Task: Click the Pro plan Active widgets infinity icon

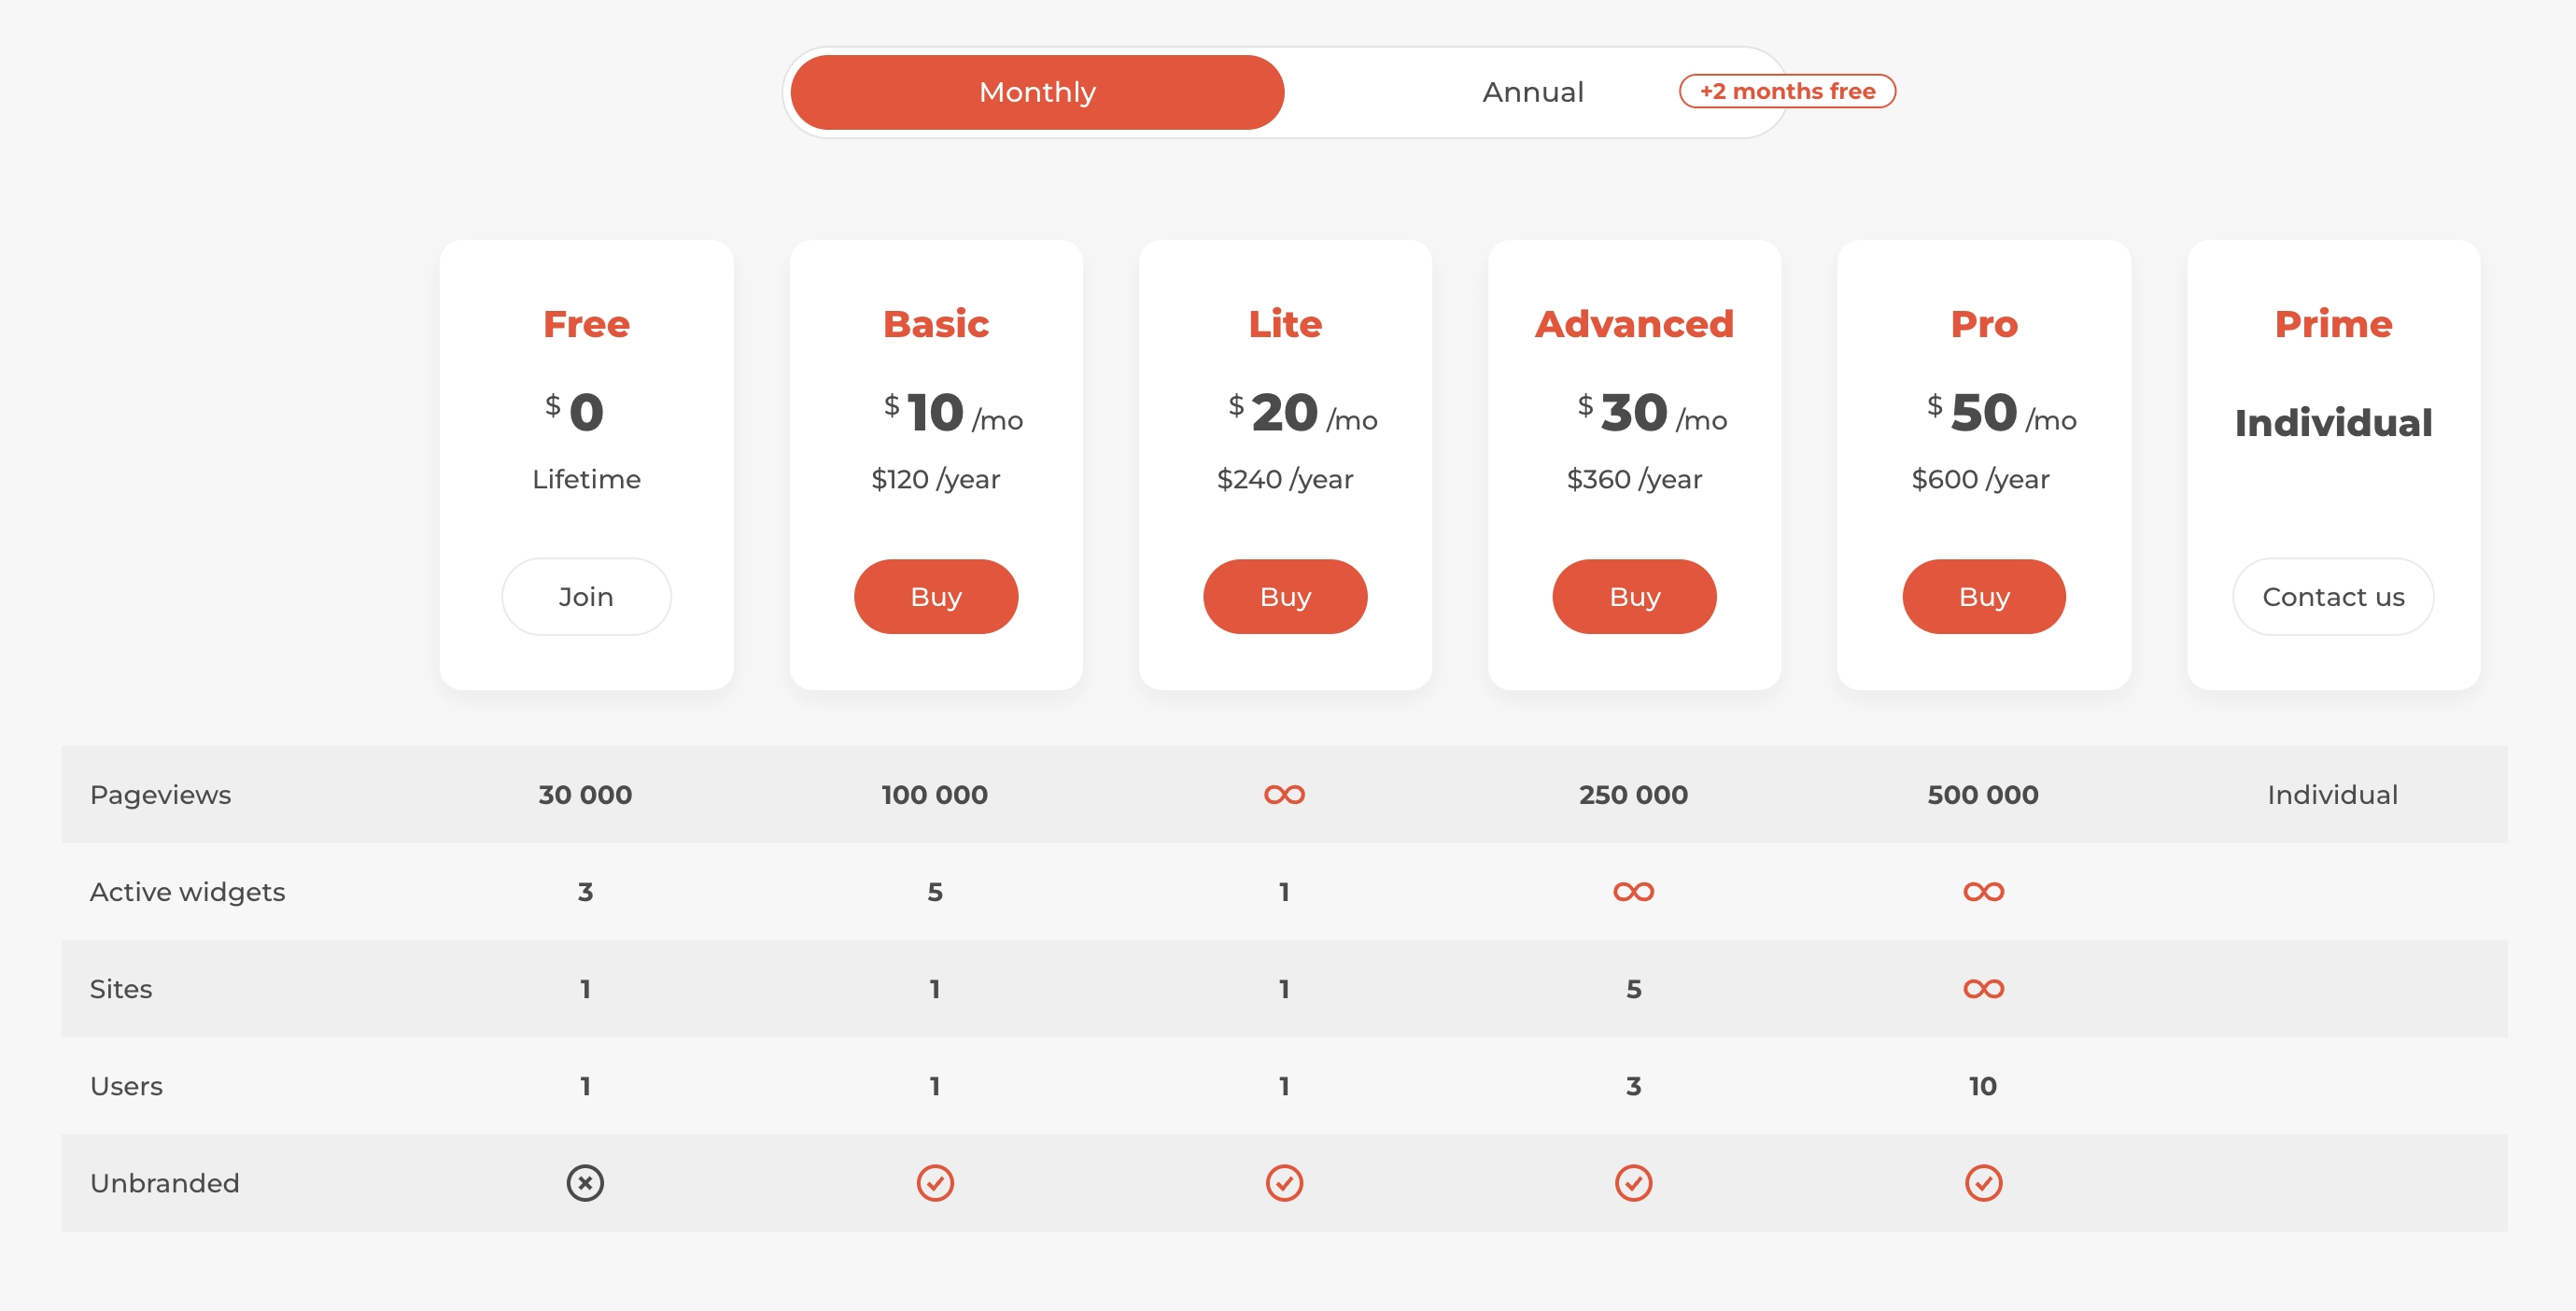Action: 1983,892
